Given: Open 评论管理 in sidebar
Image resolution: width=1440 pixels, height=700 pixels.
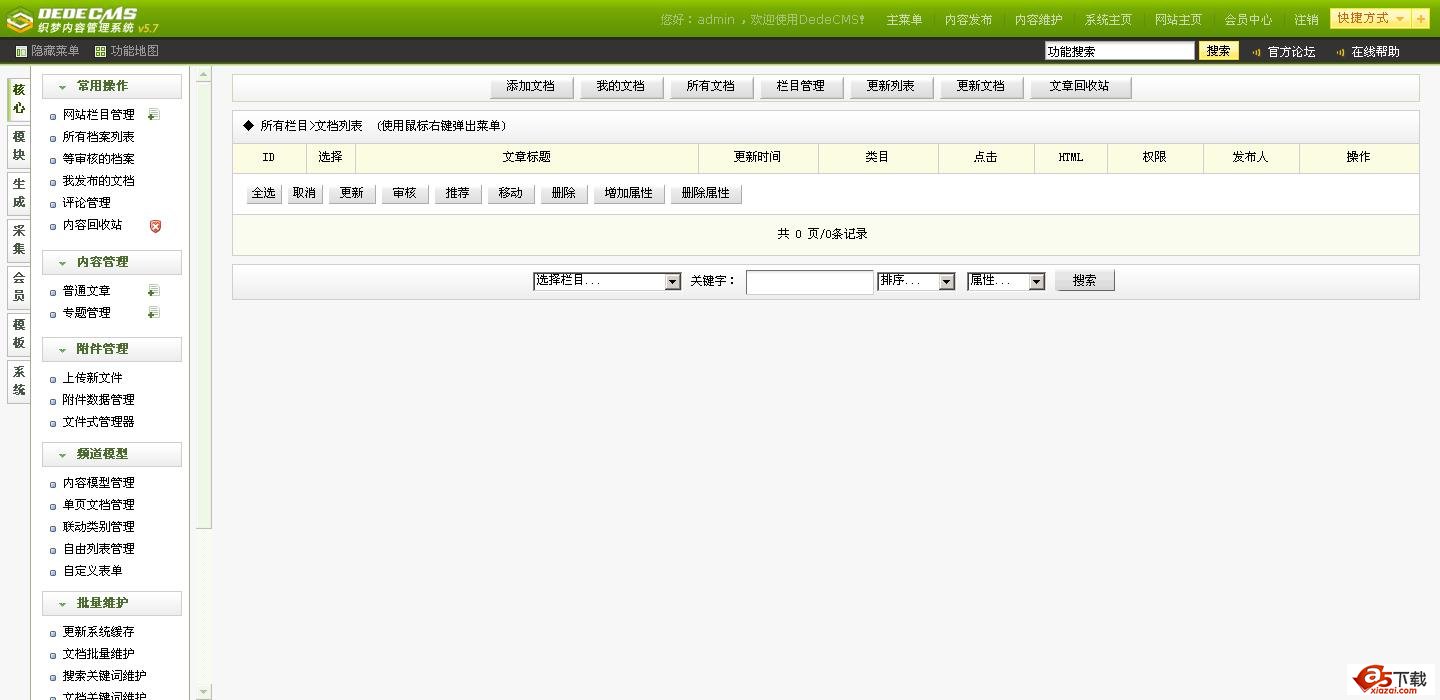Looking at the screenshot, I should tap(86, 204).
